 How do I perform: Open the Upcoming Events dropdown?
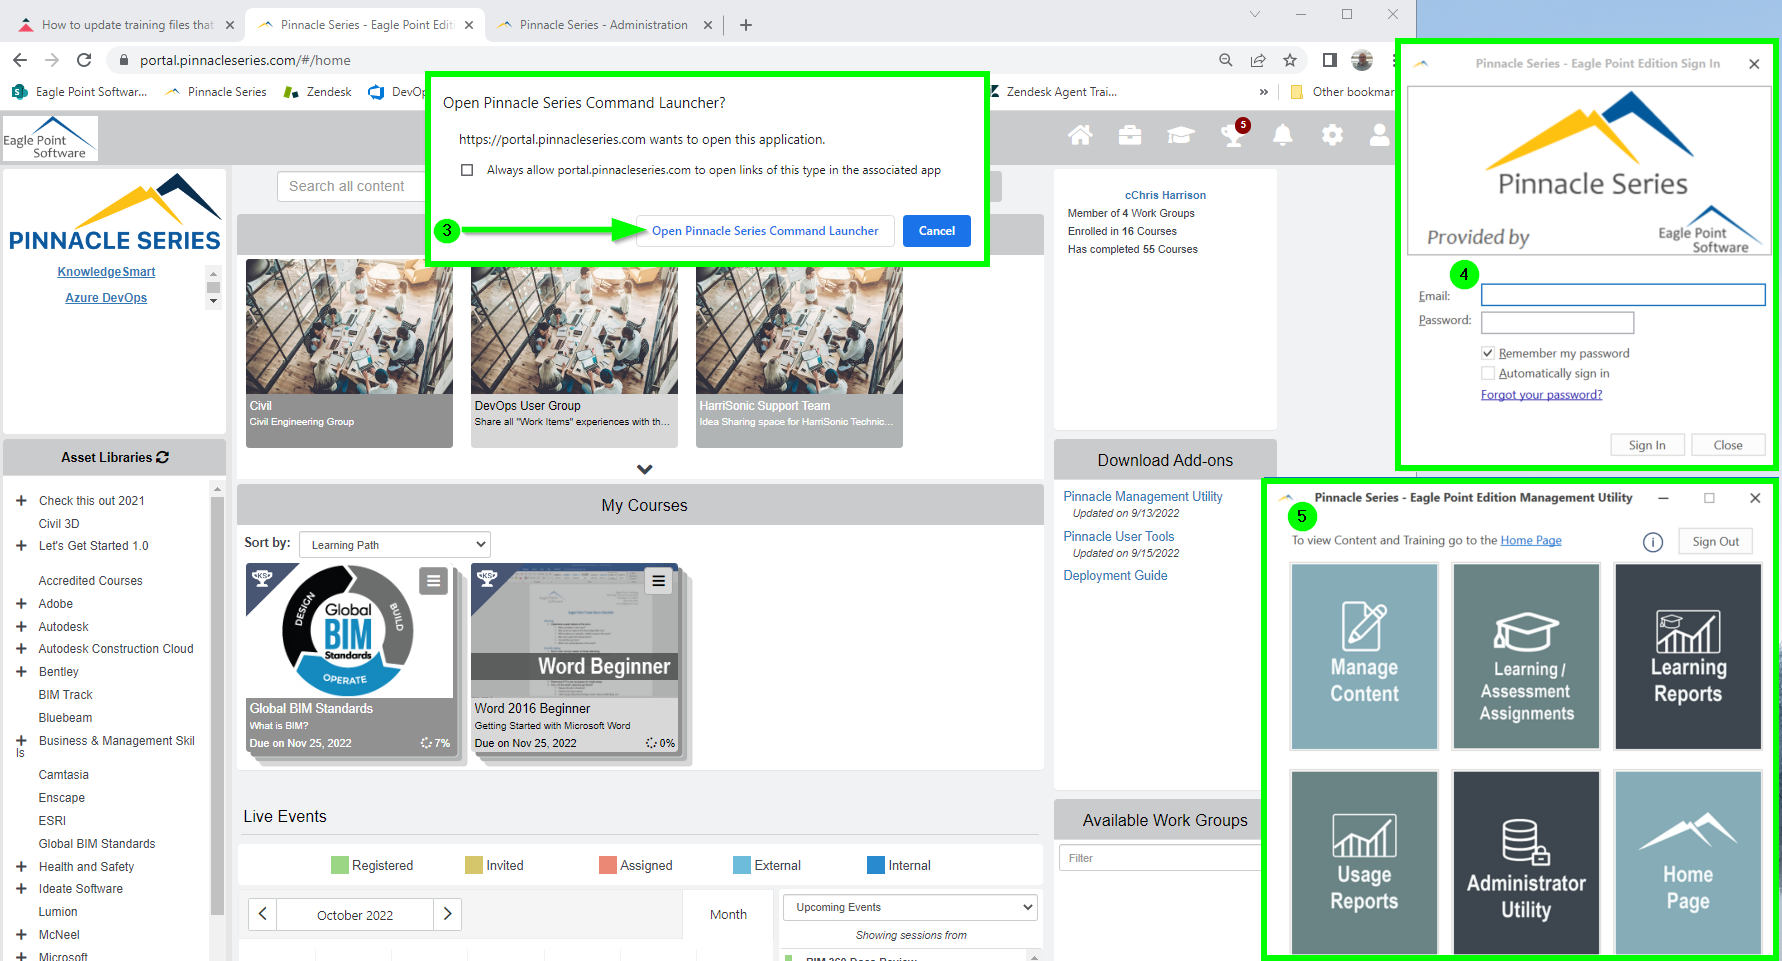910,907
